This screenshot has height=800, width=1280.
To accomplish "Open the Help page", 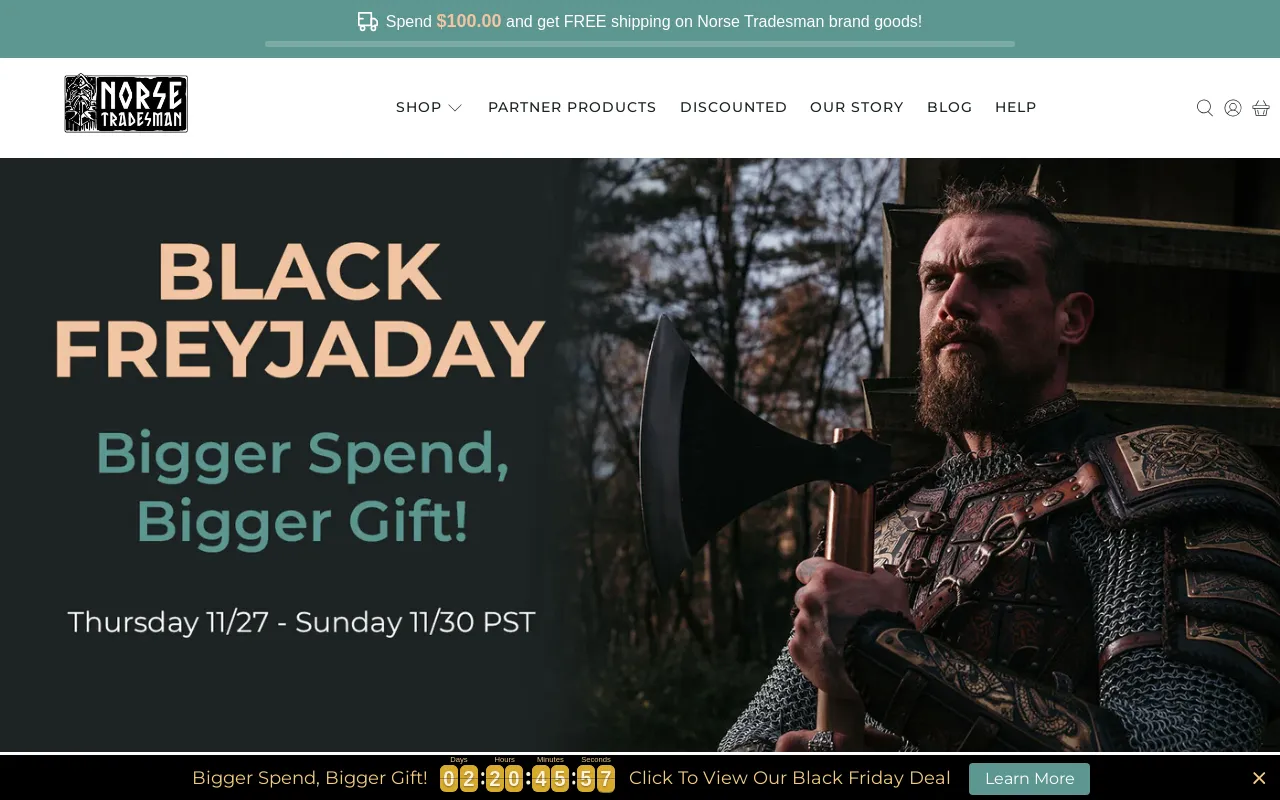I will tap(1015, 107).
